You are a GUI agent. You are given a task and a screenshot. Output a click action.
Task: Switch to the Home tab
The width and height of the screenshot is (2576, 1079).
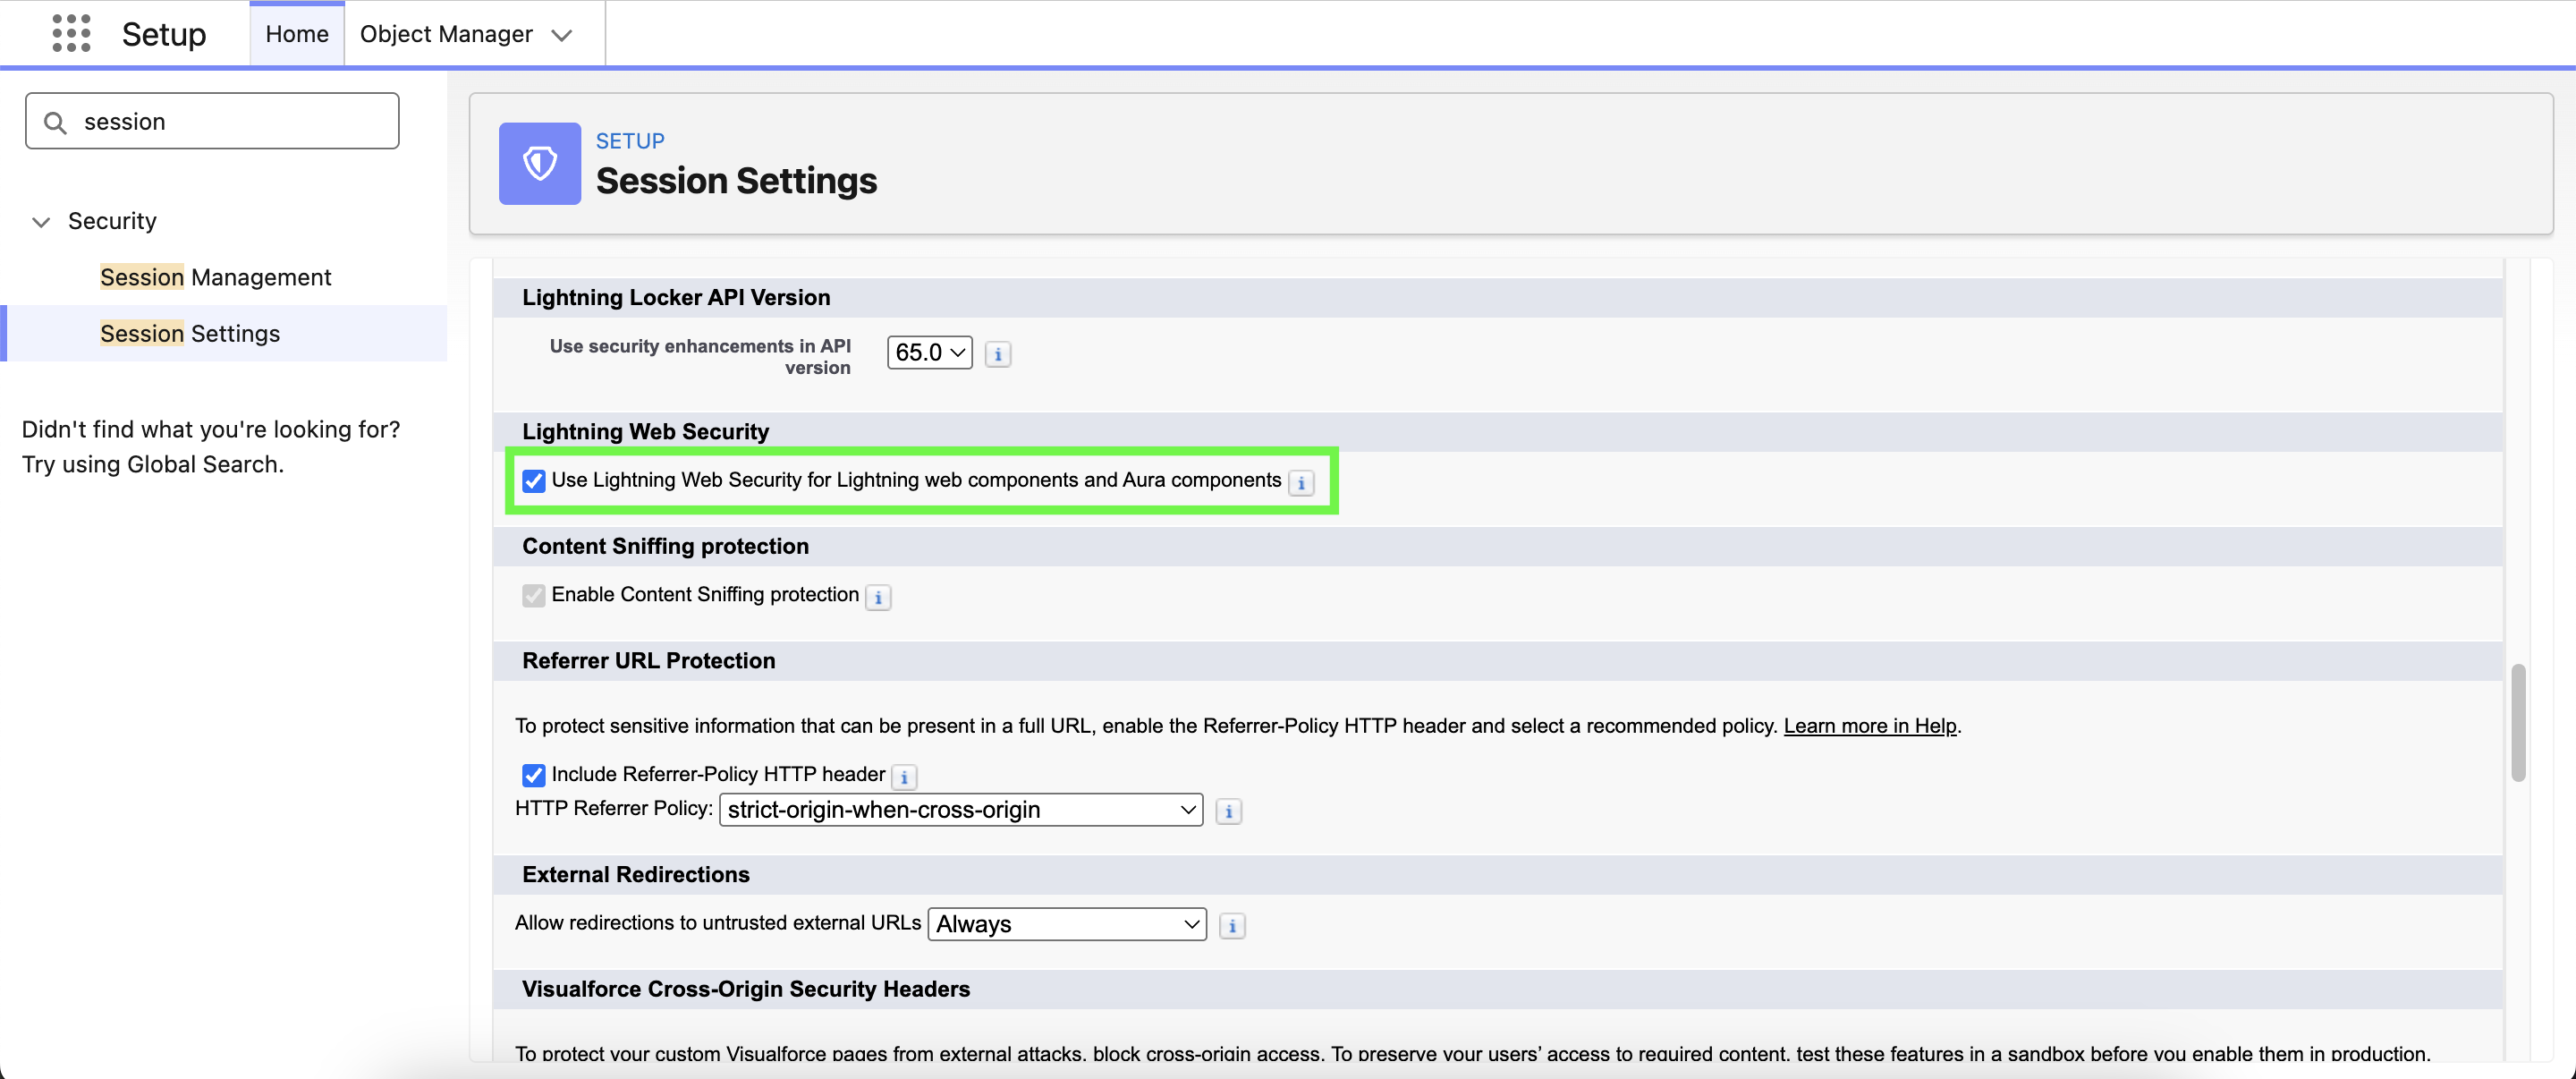pyautogui.click(x=296, y=34)
